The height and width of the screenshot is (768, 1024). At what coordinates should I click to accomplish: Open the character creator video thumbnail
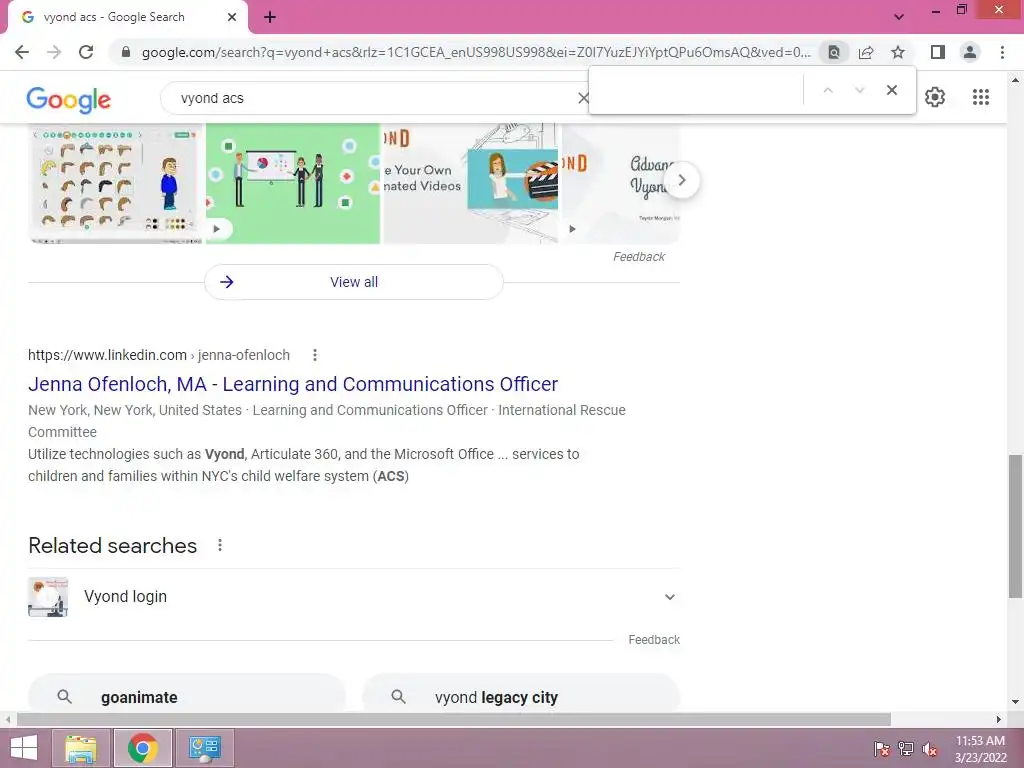click(116, 184)
